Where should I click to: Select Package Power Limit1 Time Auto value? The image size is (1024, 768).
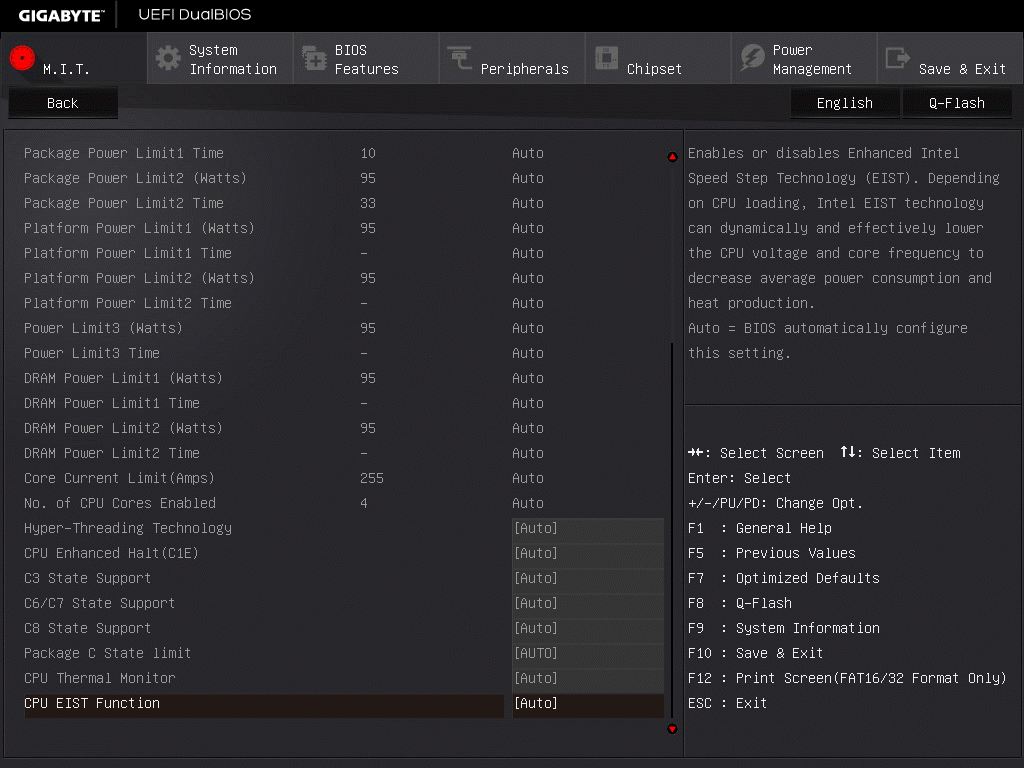click(x=528, y=153)
